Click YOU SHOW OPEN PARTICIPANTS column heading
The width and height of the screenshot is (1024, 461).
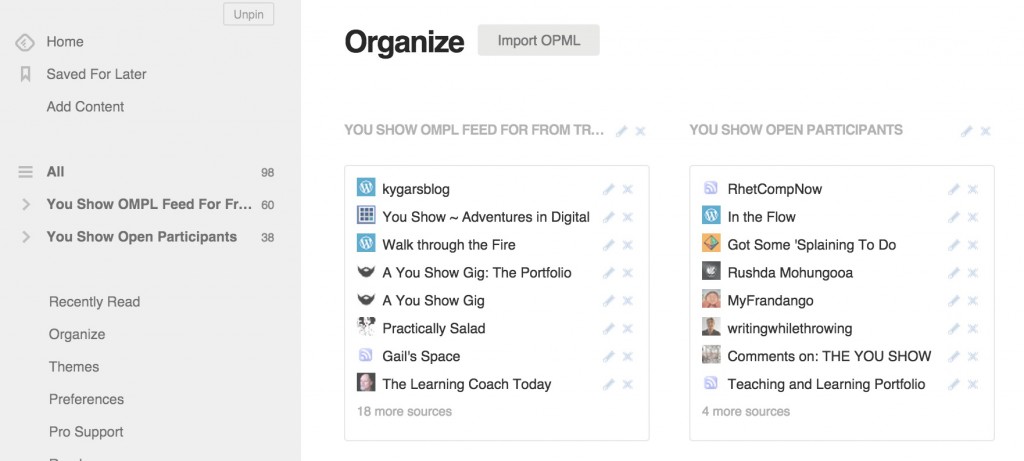[796, 130]
